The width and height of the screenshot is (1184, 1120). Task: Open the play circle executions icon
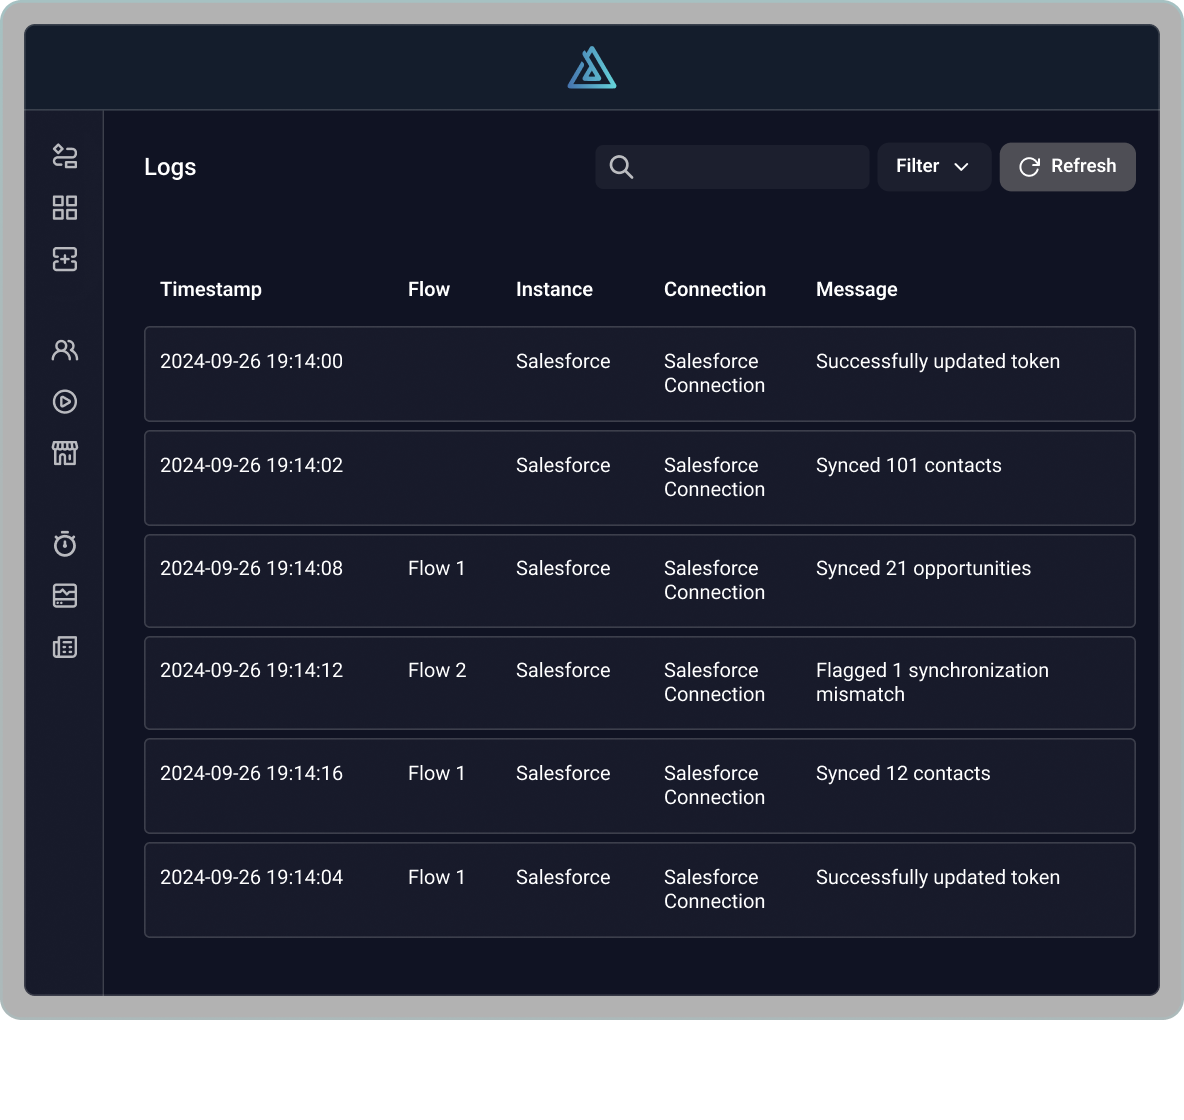(x=65, y=401)
